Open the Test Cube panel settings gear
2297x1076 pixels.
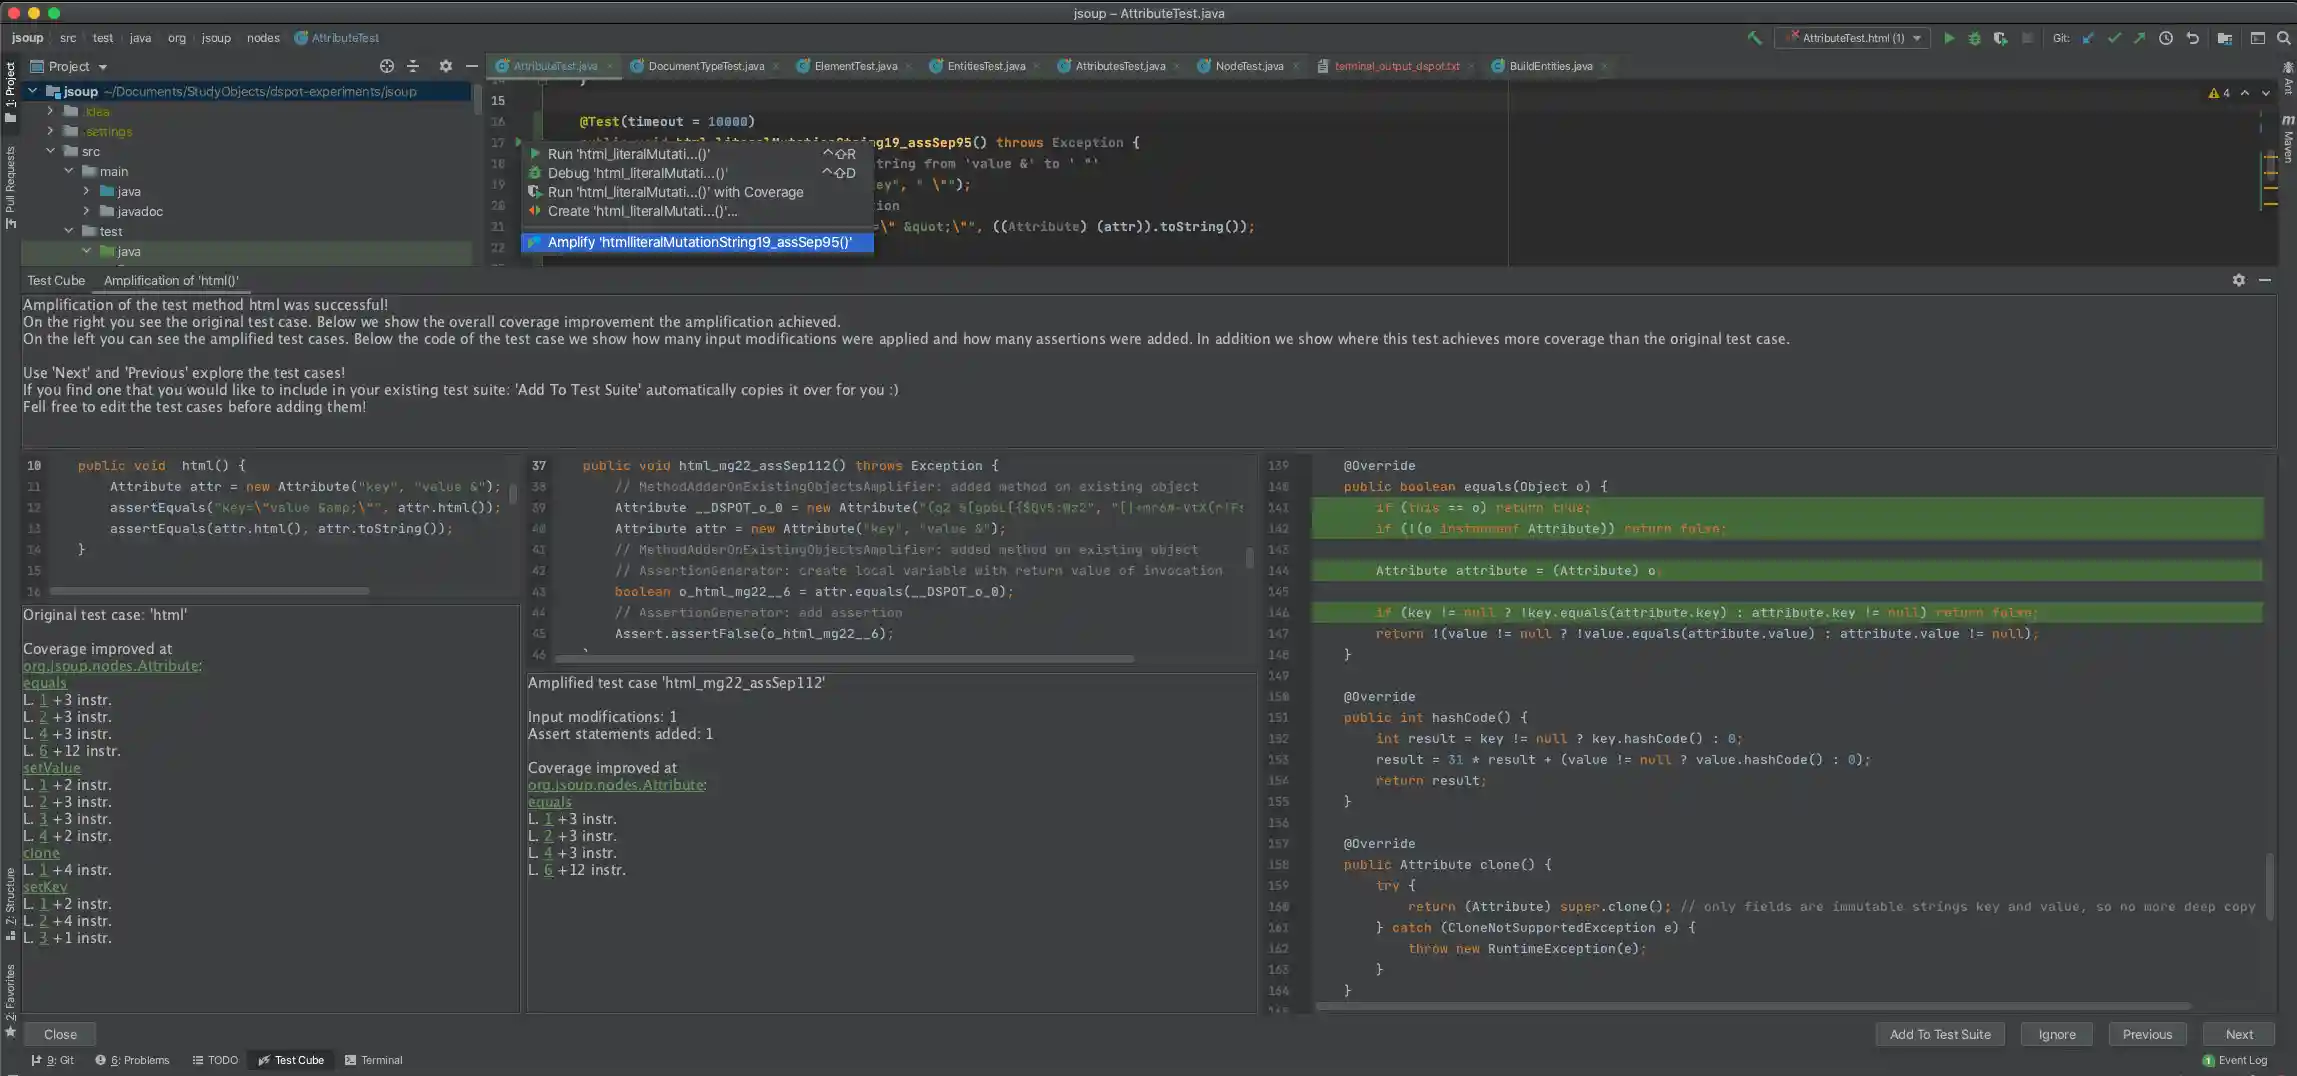point(2237,280)
